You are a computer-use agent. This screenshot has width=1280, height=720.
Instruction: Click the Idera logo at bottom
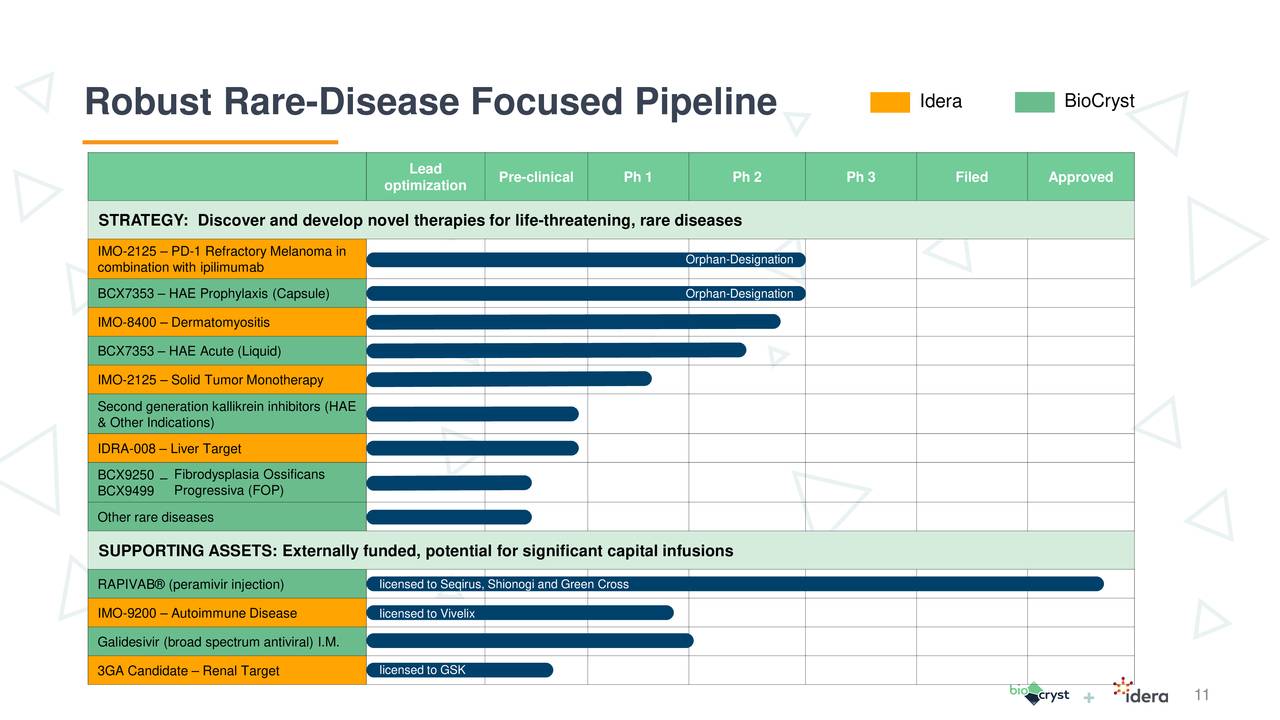point(1140,691)
